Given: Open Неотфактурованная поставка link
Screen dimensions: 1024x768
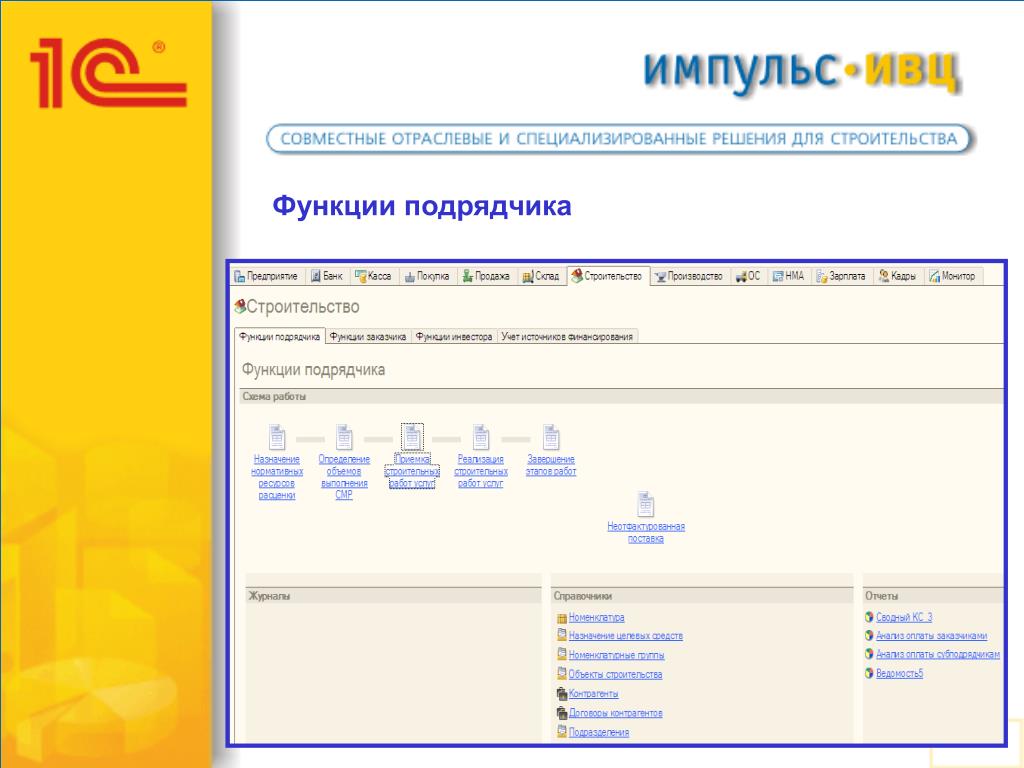Looking at the screenshot, I should click(646, 532).
